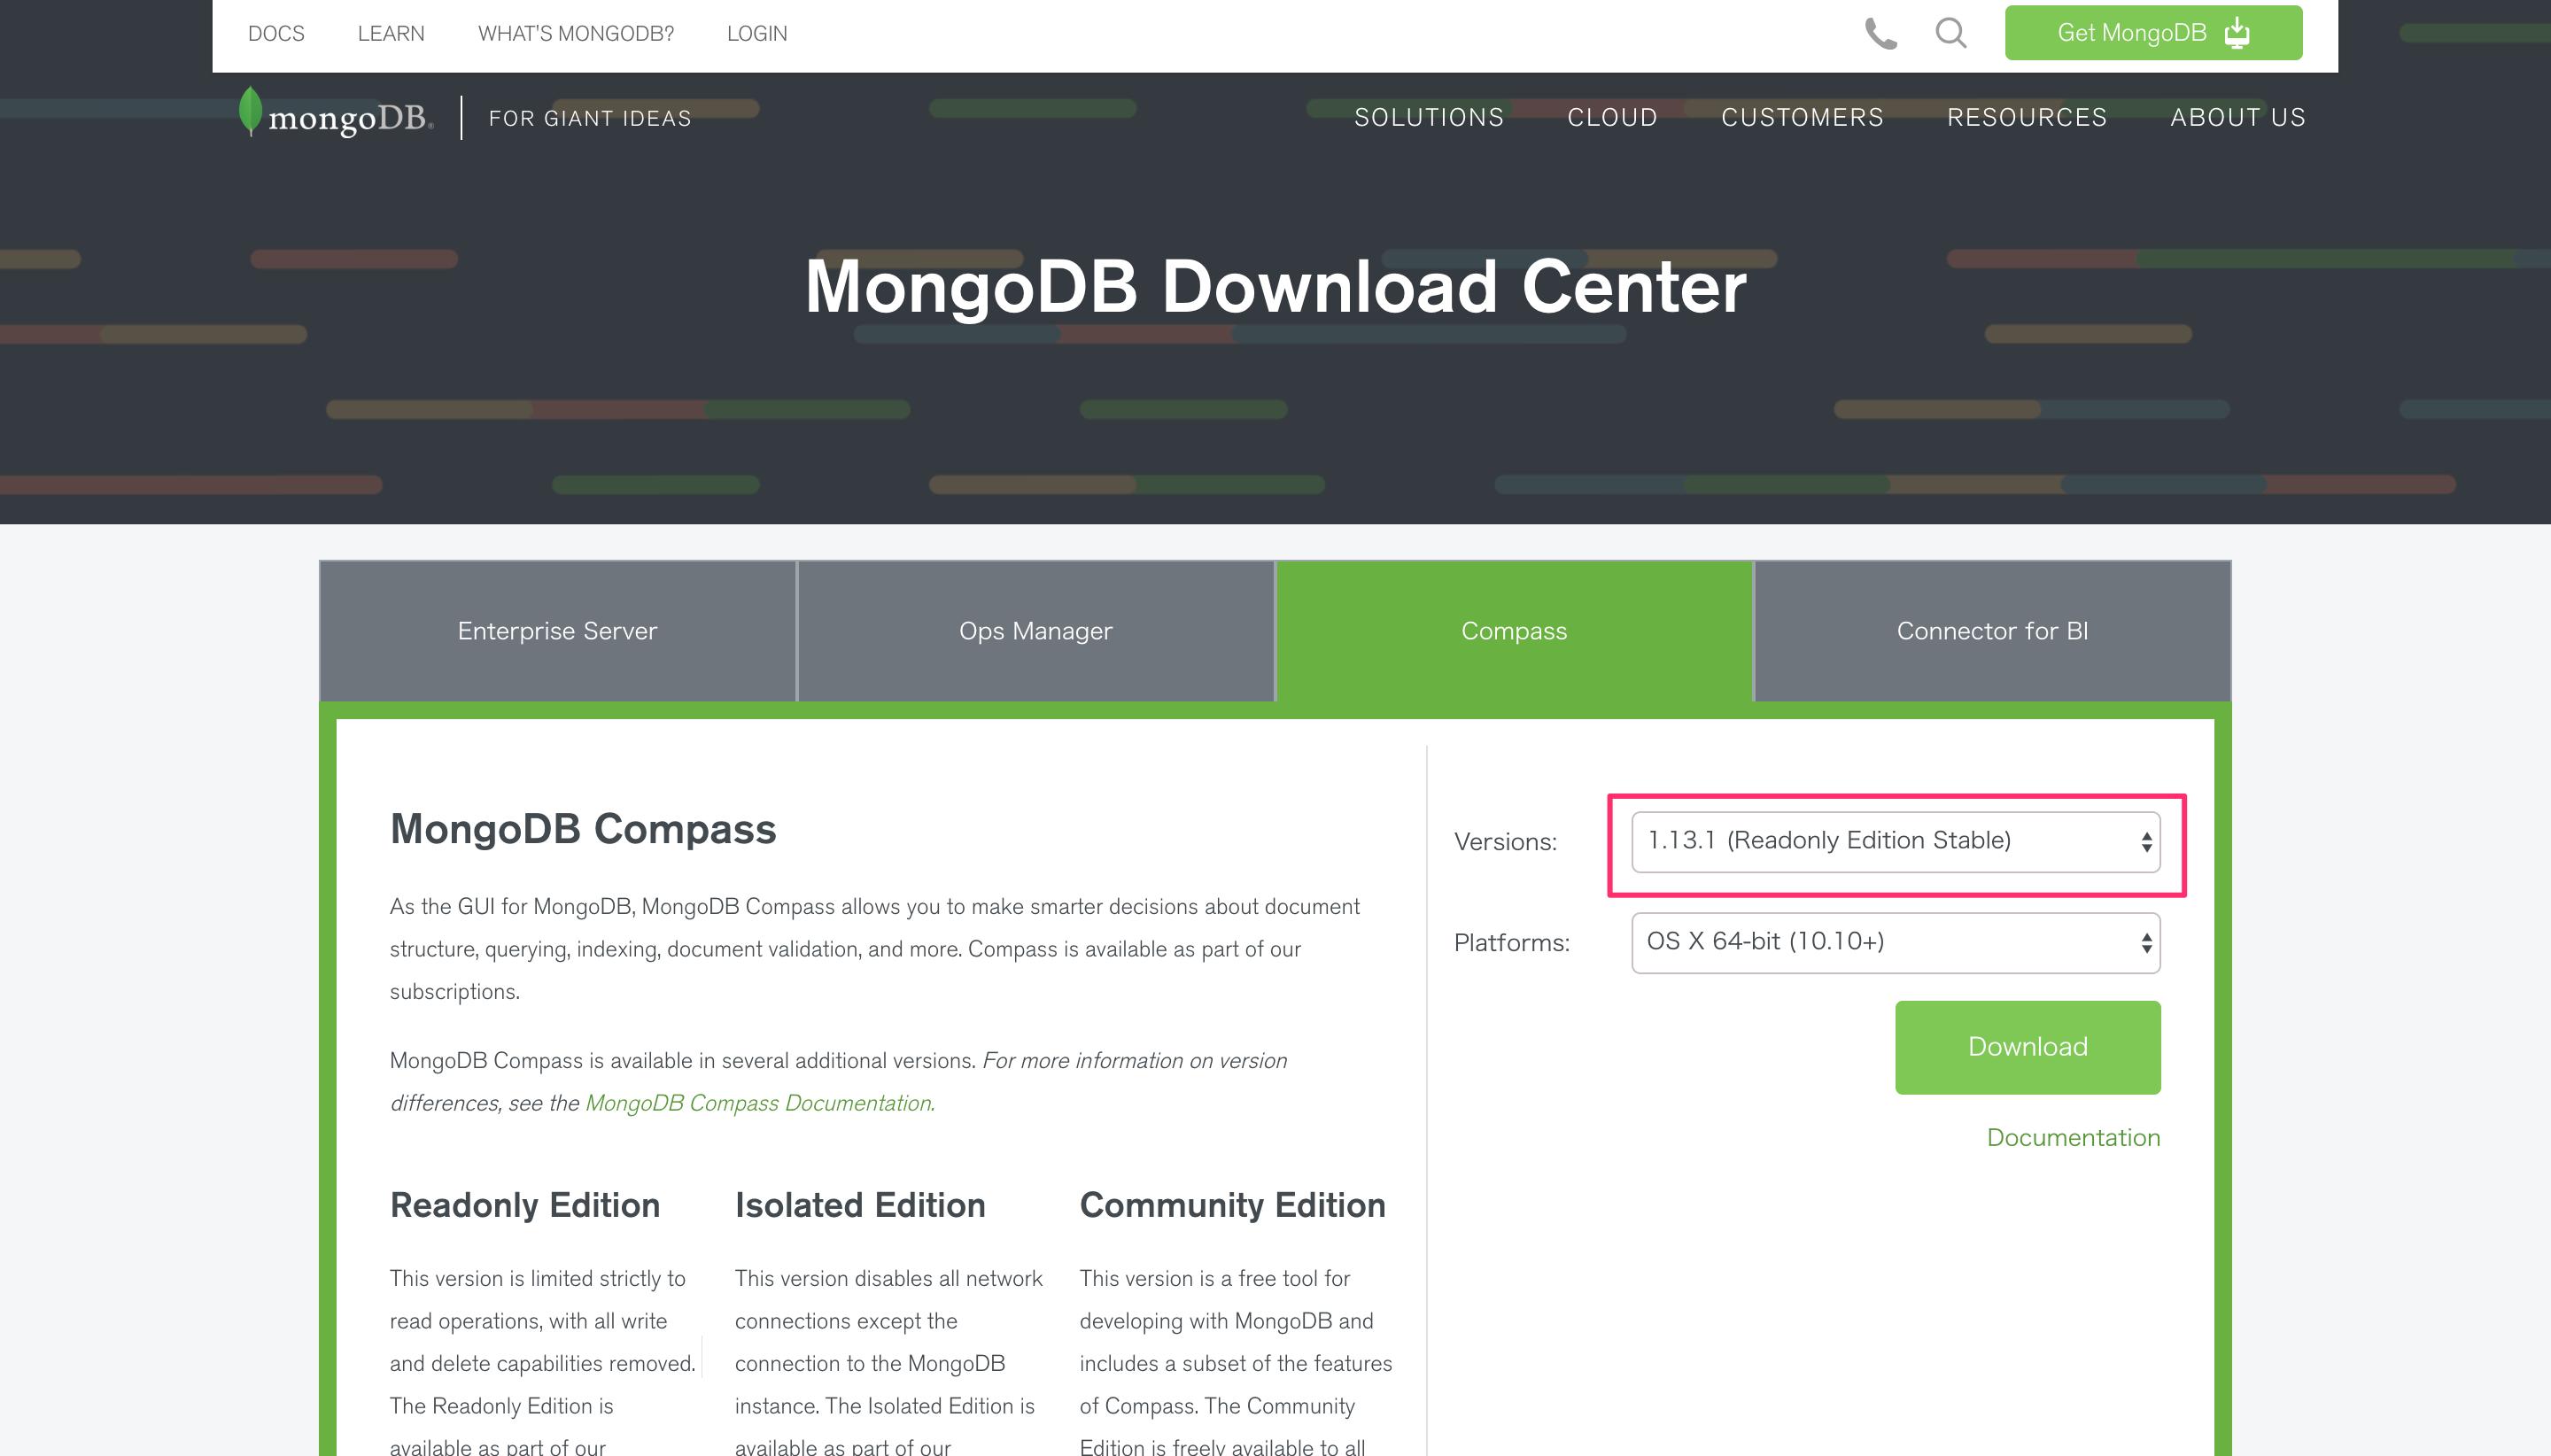
Task: Click the download icon inside Get MongoDB
Action: point(2237,32)
